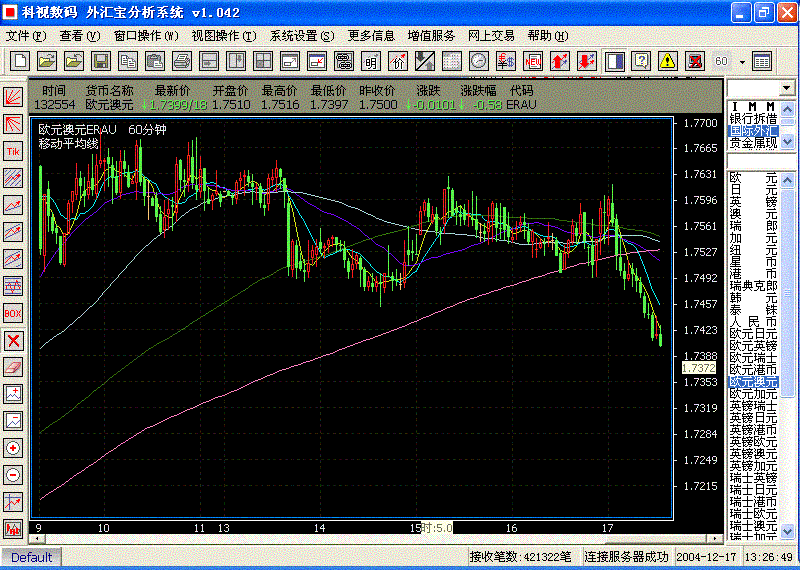800x570 pixels.
Task: Click the red NEW toolbar icon
Action: 533,61
